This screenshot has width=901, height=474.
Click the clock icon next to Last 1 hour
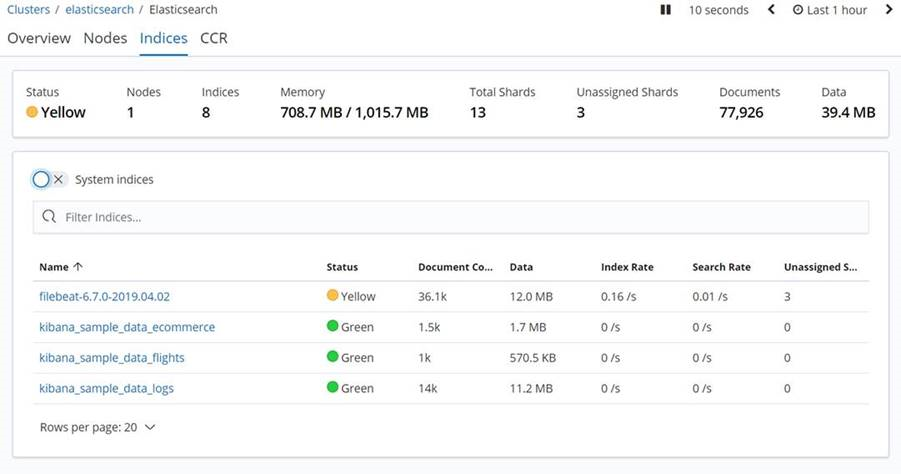click(798, 10)
